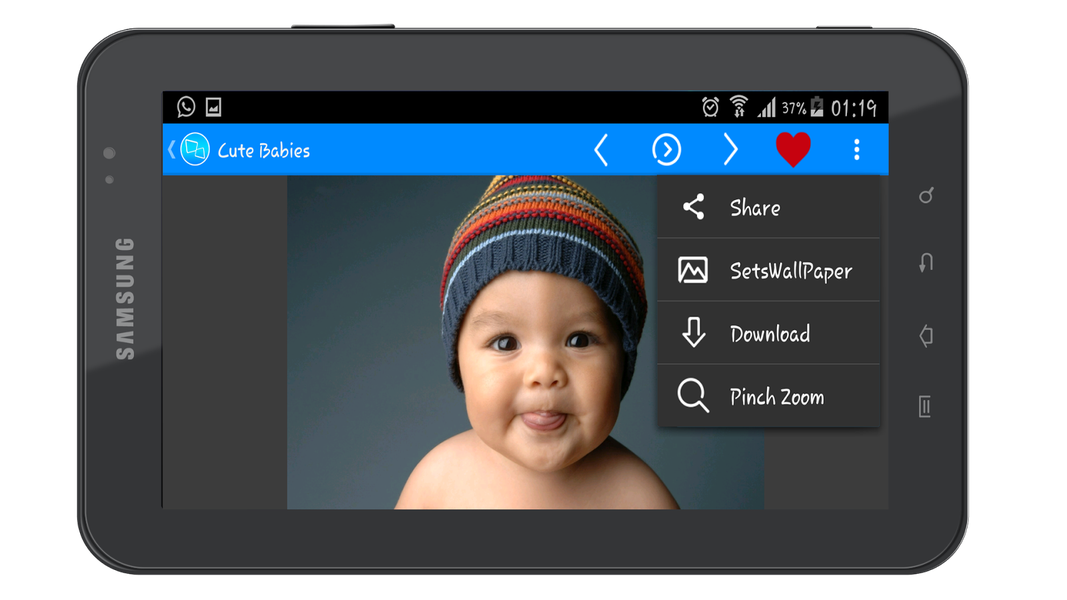Image resolution: width=1067 pixels, height=600 pixels.
Task: Toggle the red heart favorite
Action: [x=793, y=150]
